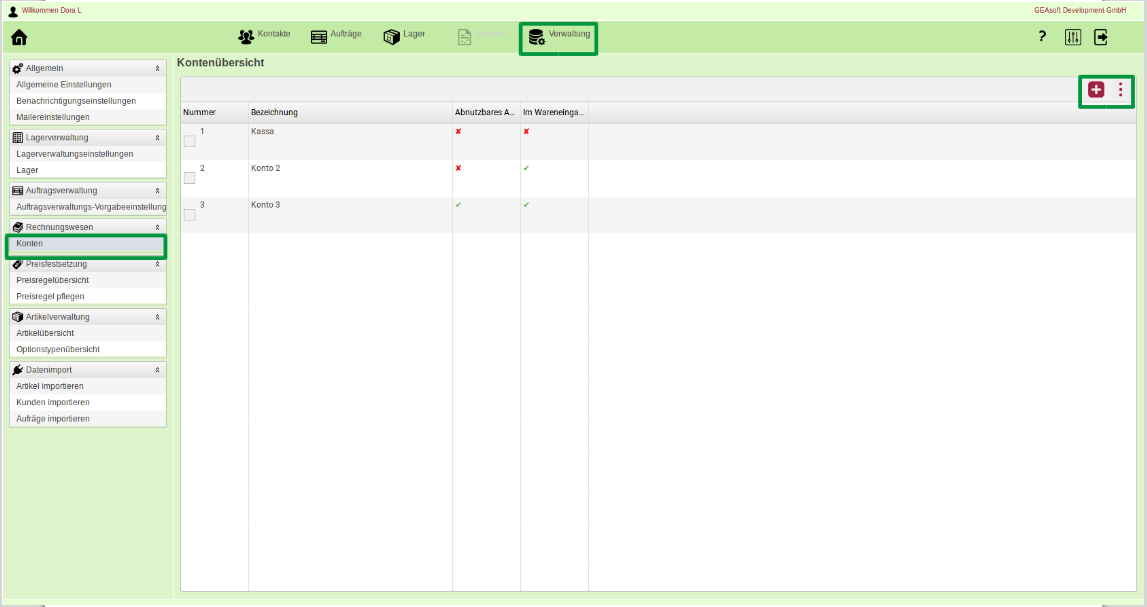Click the logout icon
The width and height of the screenshot is (1147, 607).
pyautogui.click(x=1101, y=37)
